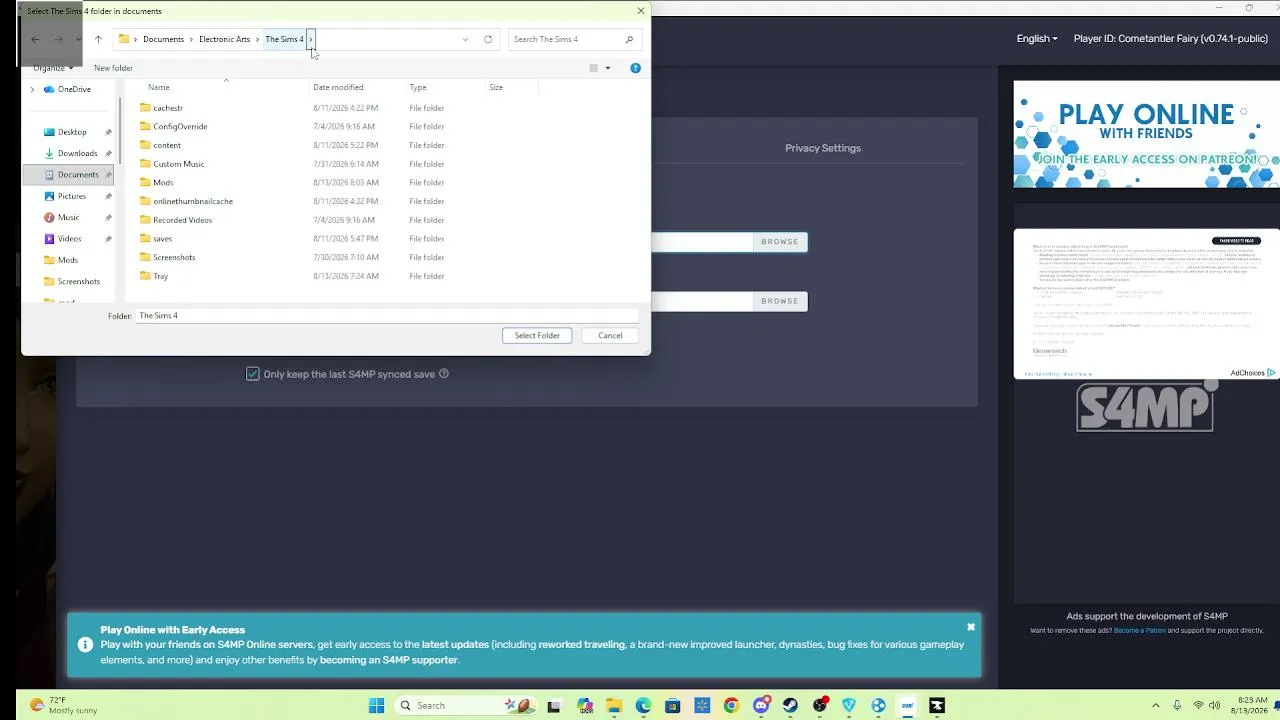Click the back arrow in the folder dialog

point(35,39)
